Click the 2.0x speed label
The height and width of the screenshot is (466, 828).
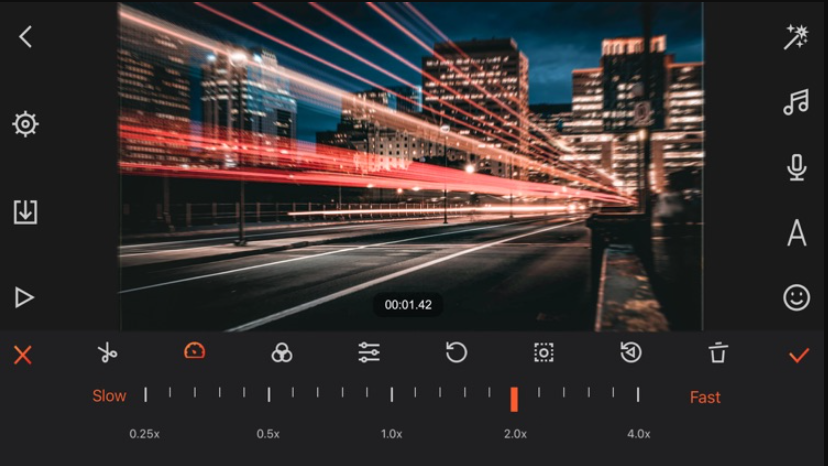tap(515, 434)
